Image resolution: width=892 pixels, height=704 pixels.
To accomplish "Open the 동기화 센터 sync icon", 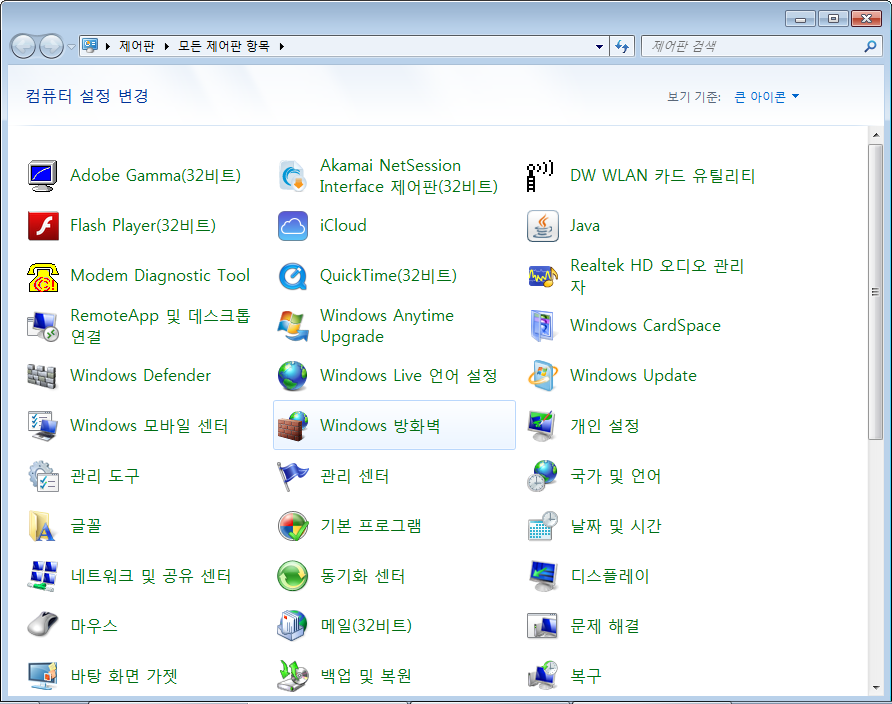I will pos(293,575).
